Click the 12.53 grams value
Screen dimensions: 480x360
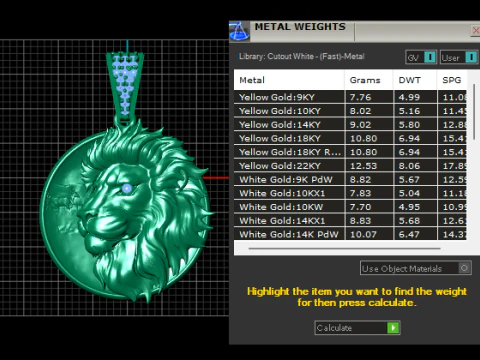click(363, 166)
